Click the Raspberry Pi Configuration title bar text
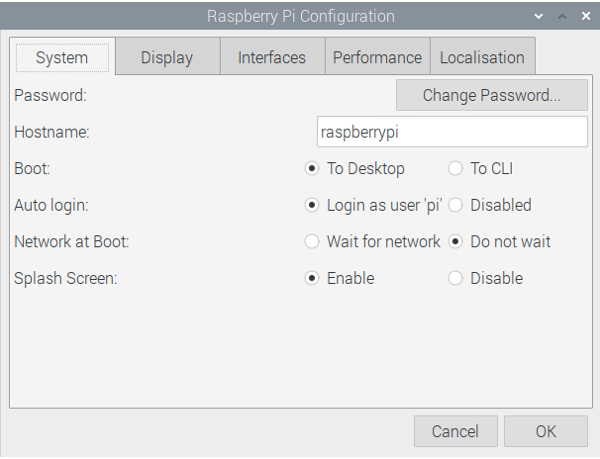 point(301,16)
